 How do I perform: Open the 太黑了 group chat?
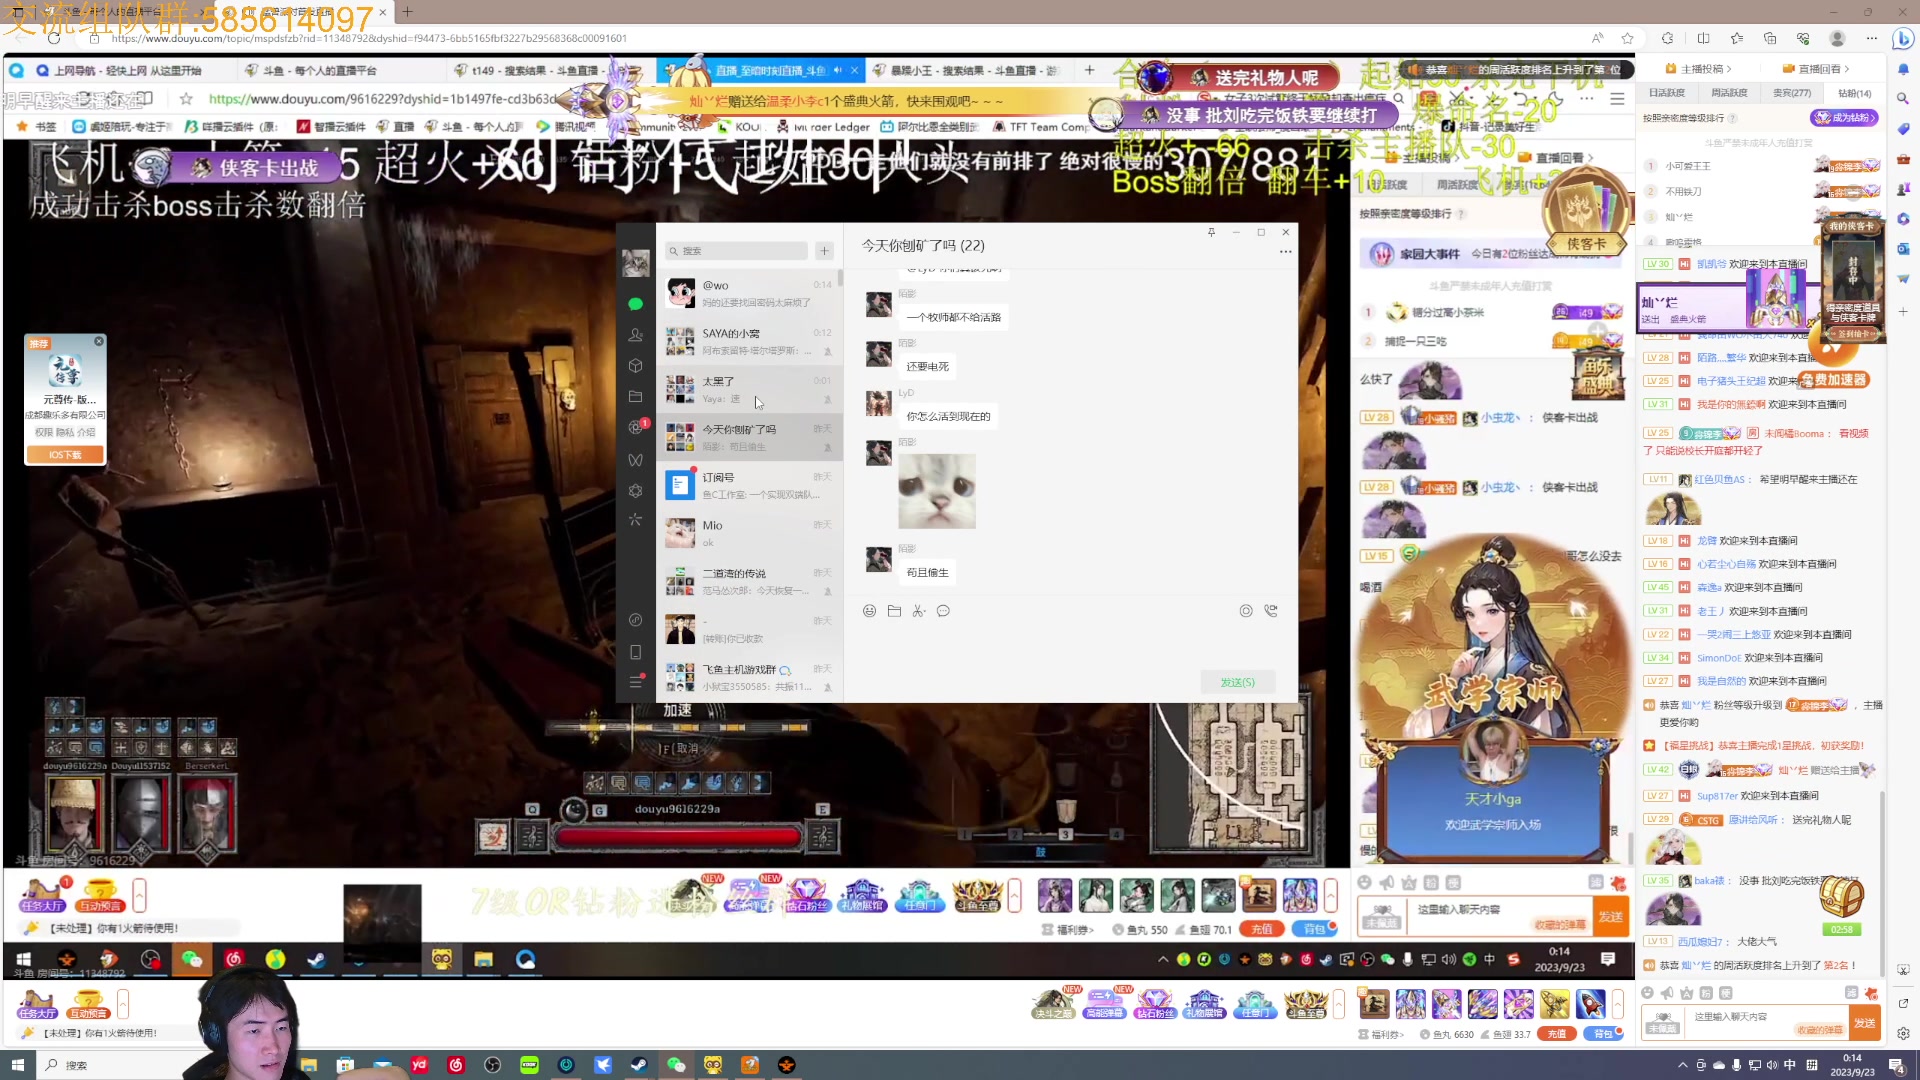pos(749,389)
